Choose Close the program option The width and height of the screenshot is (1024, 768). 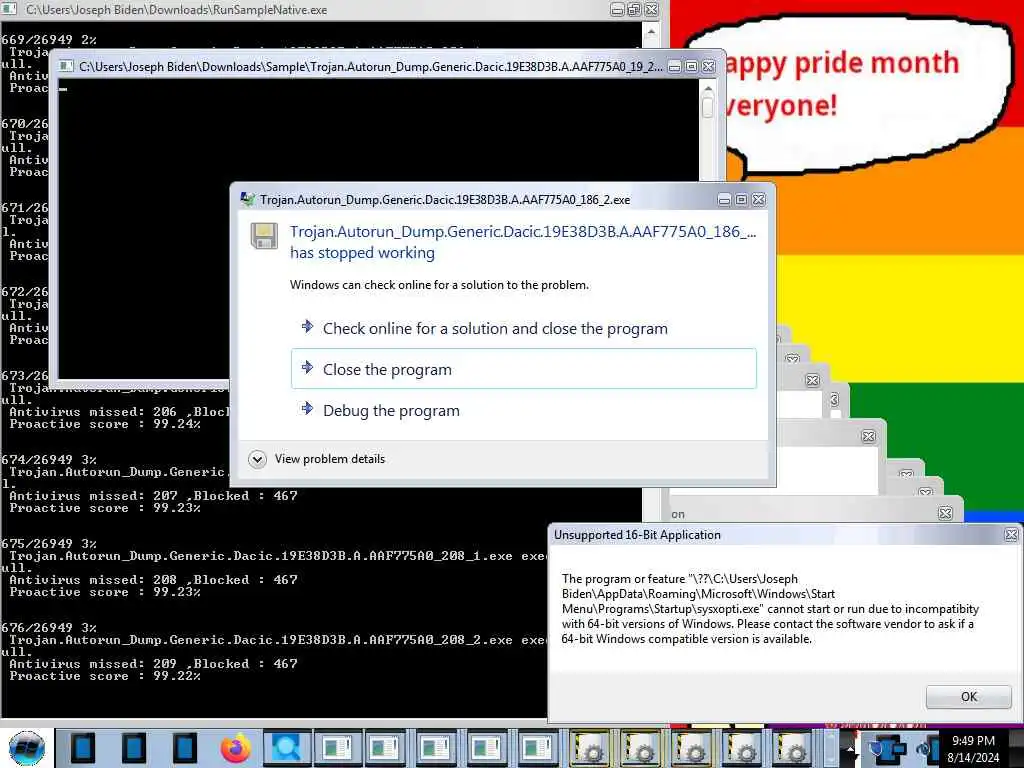click(524, 369)
